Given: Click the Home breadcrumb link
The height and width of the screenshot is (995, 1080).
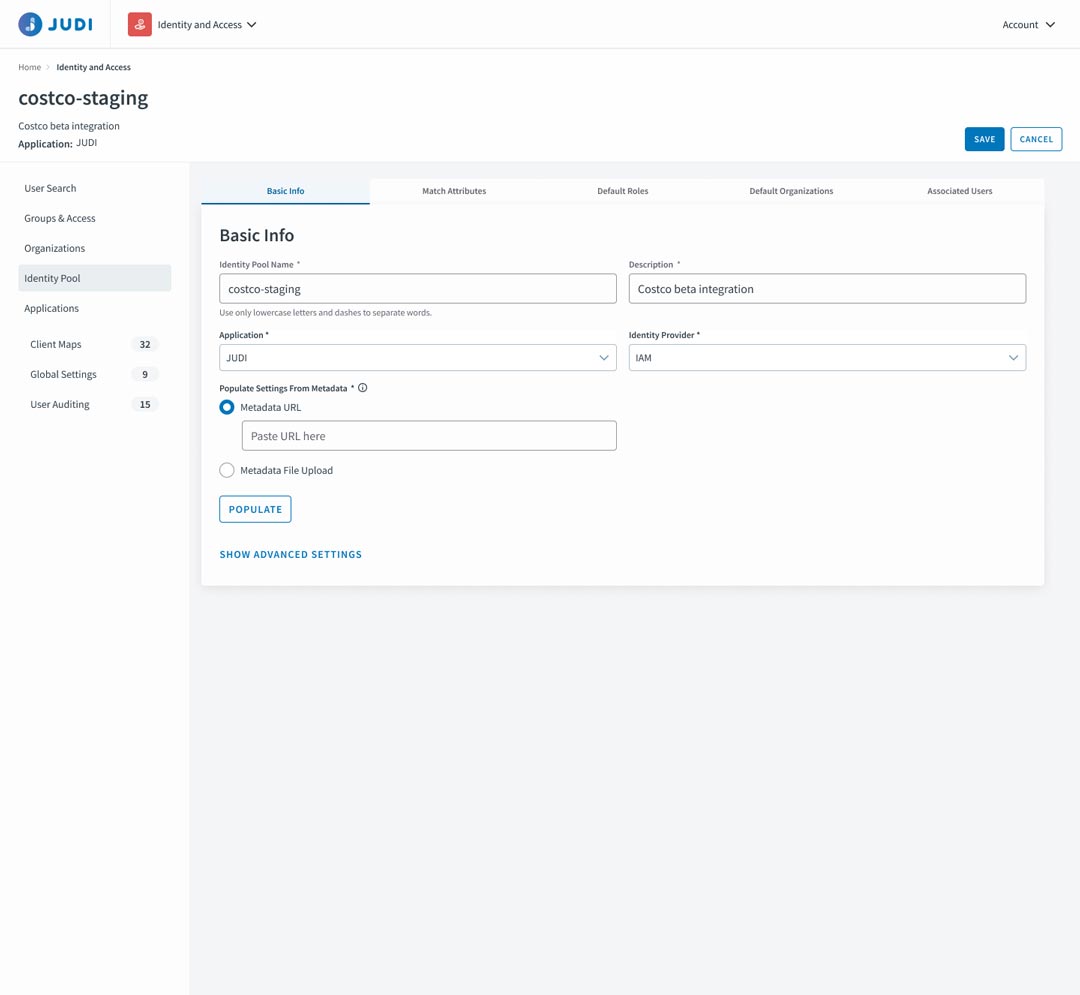Looking at the screenshot, I should point(30,67).
